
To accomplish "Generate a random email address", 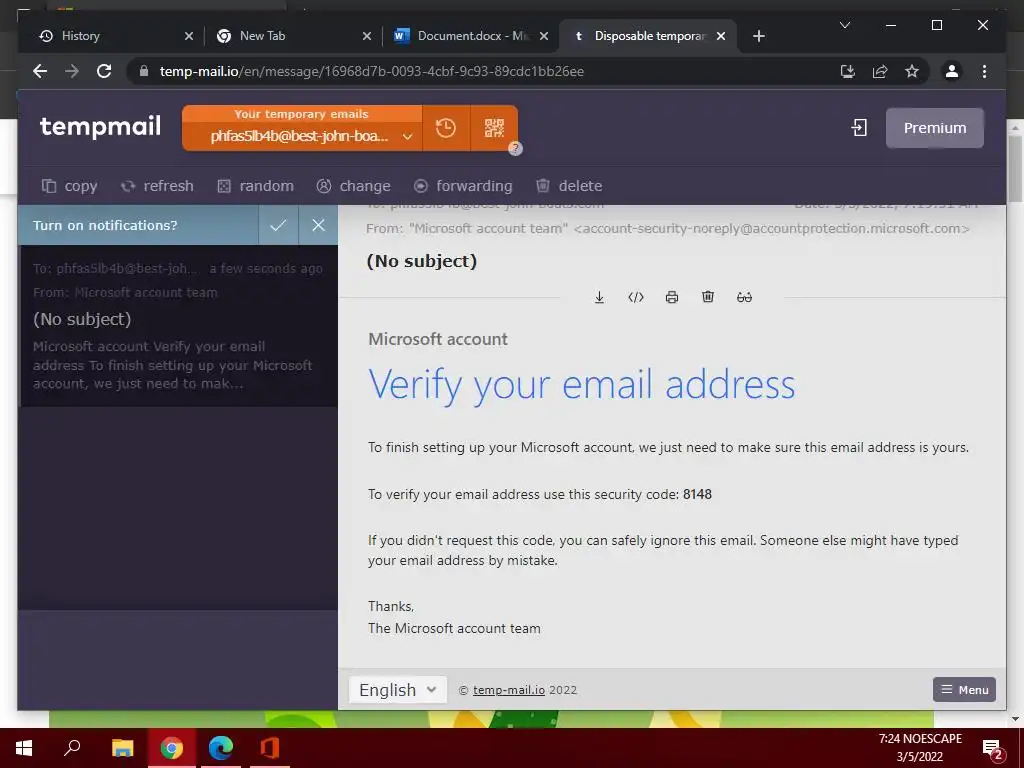I will [x=255, y=186].
